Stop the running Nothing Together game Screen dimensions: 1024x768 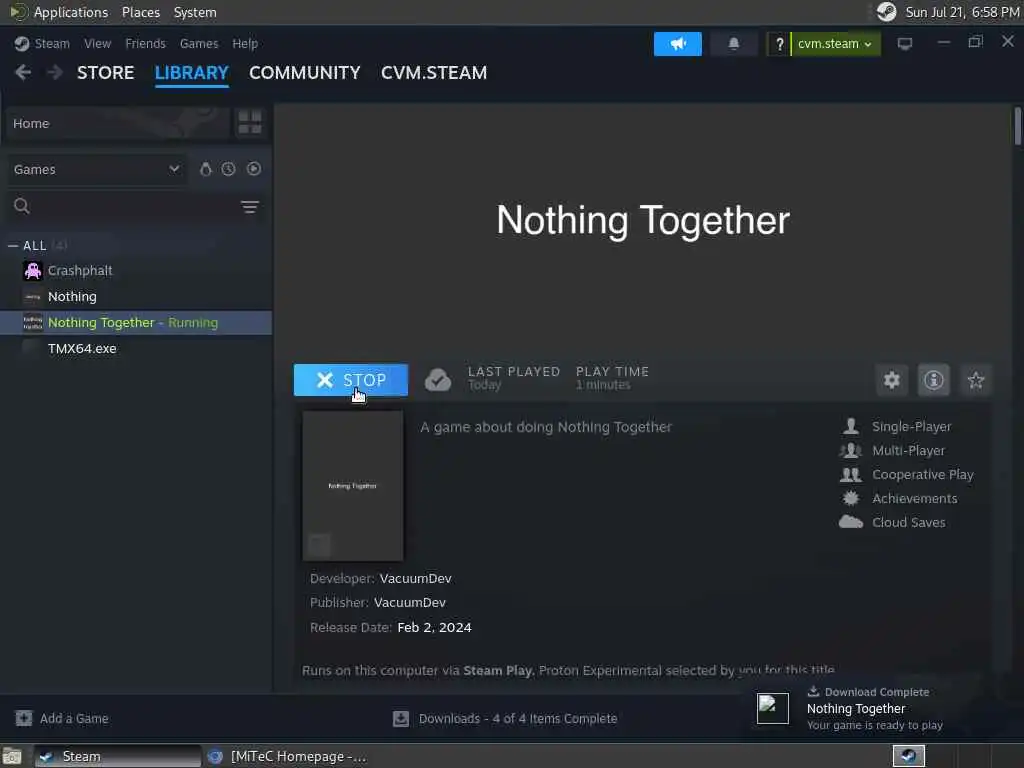351,380
